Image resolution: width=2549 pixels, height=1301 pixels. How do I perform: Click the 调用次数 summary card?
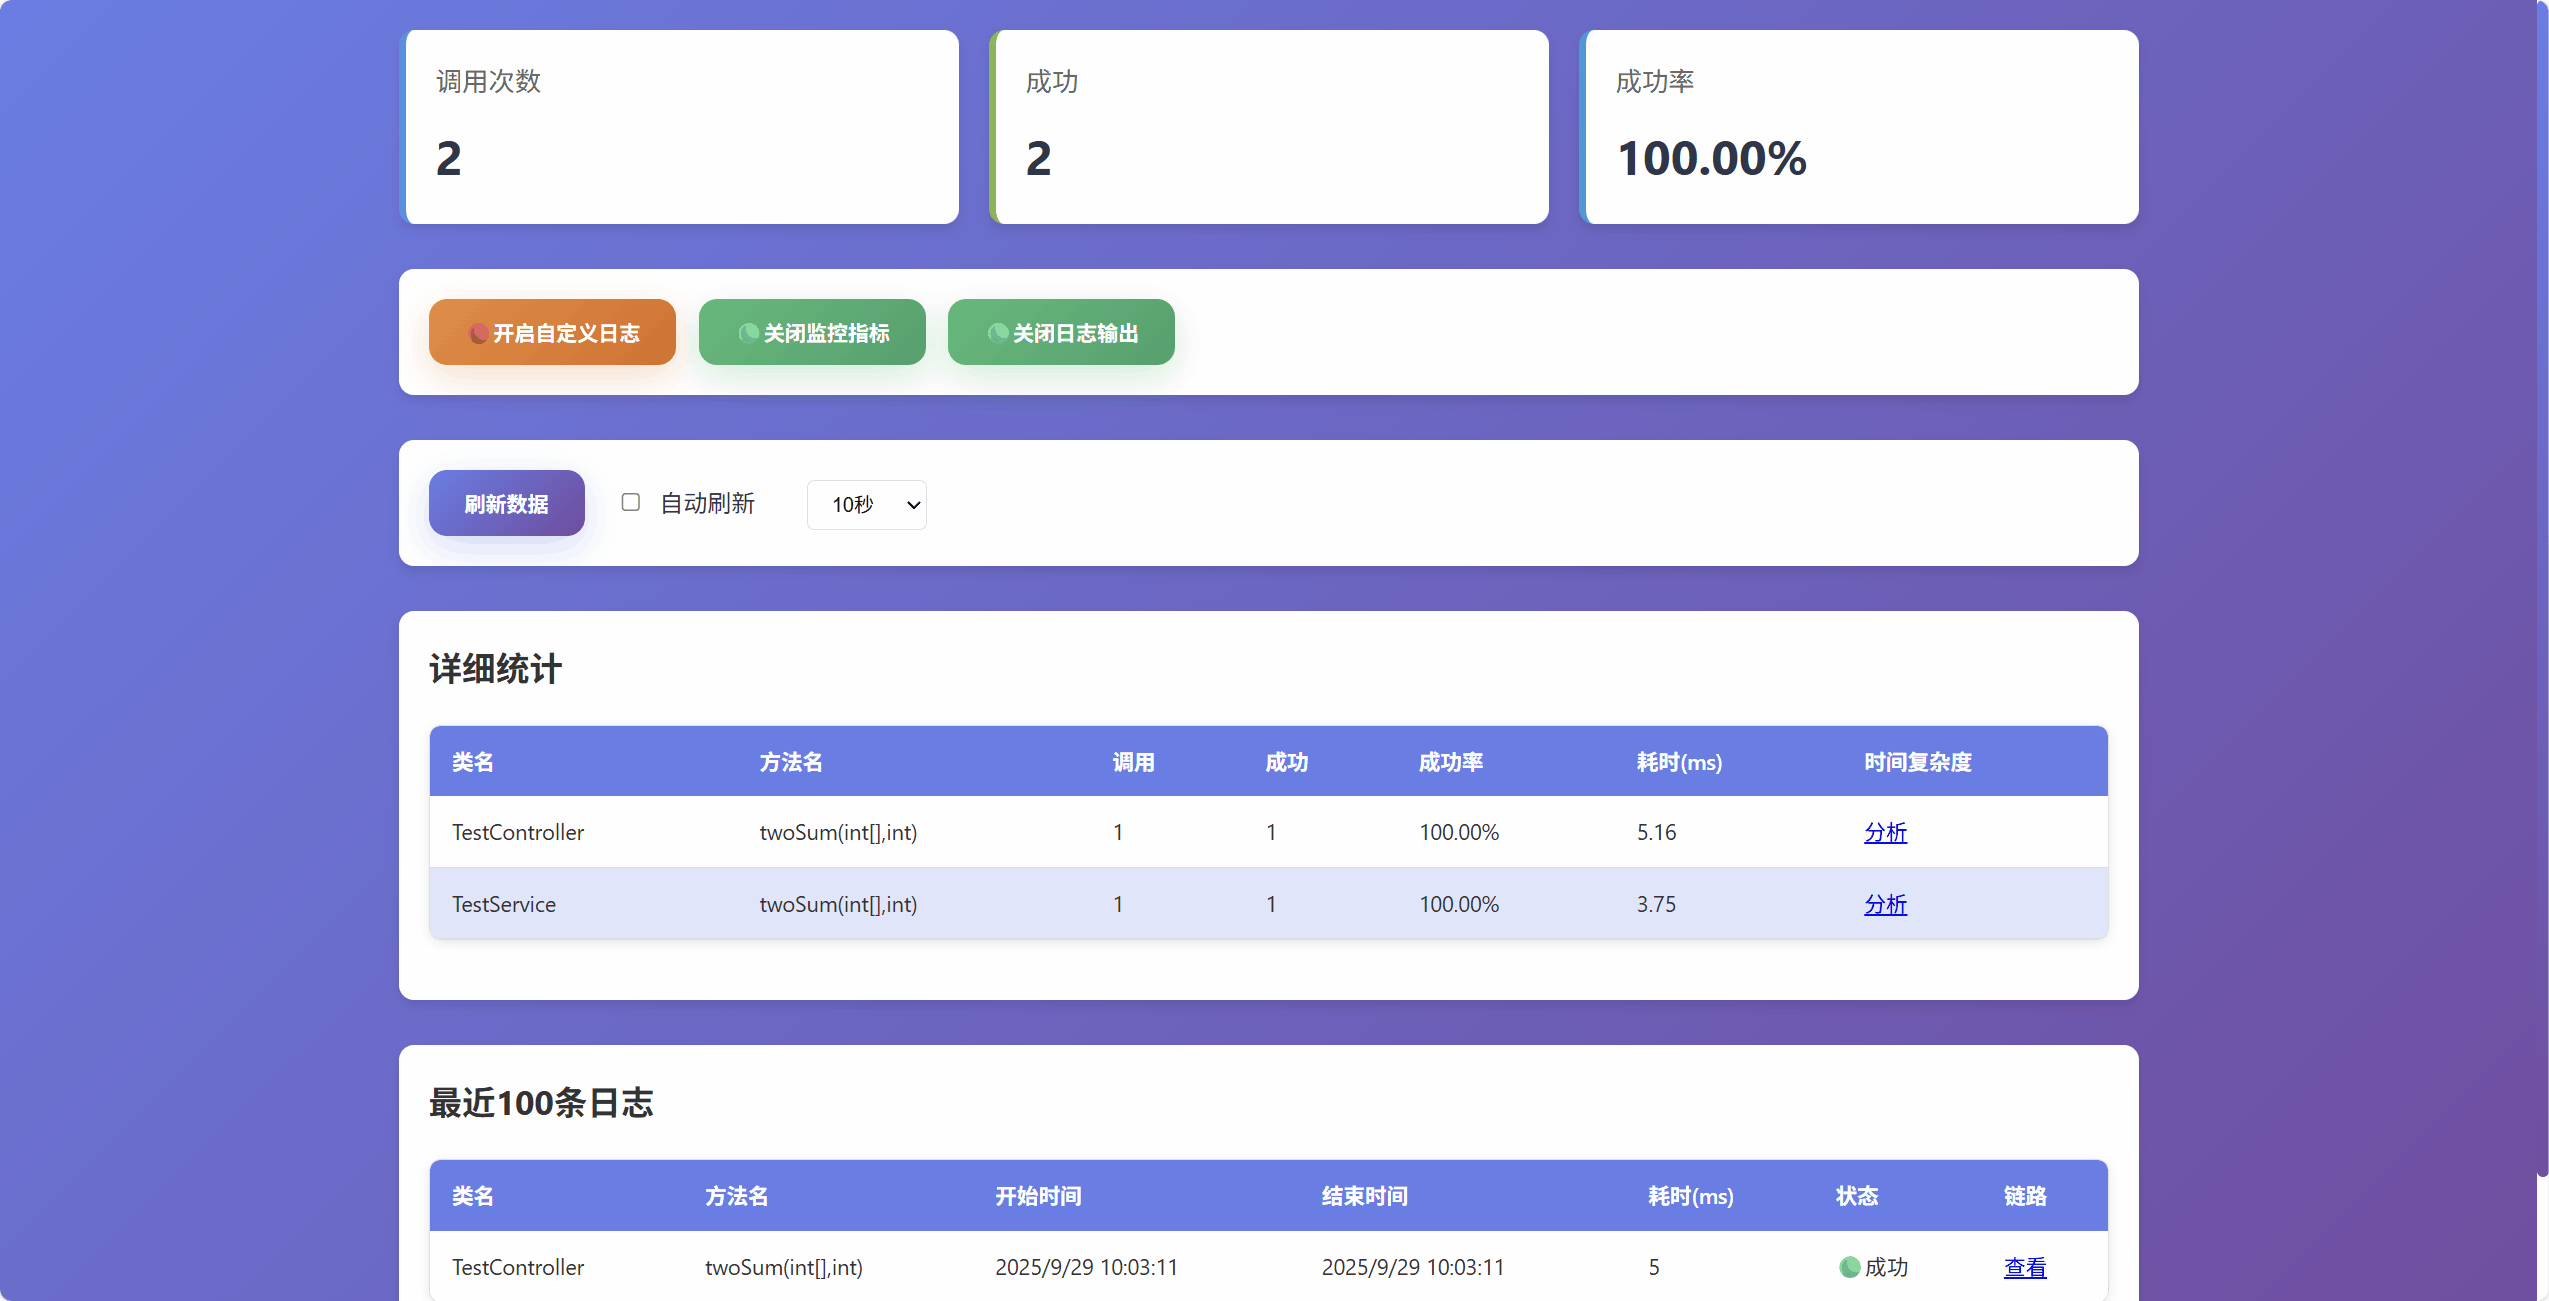680,127
